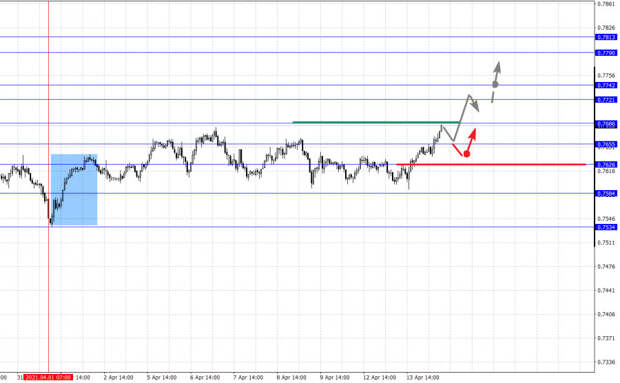Click the 0.7441 price scale value
The width and height of the screenshot is (620, 383).
[606, 291]
